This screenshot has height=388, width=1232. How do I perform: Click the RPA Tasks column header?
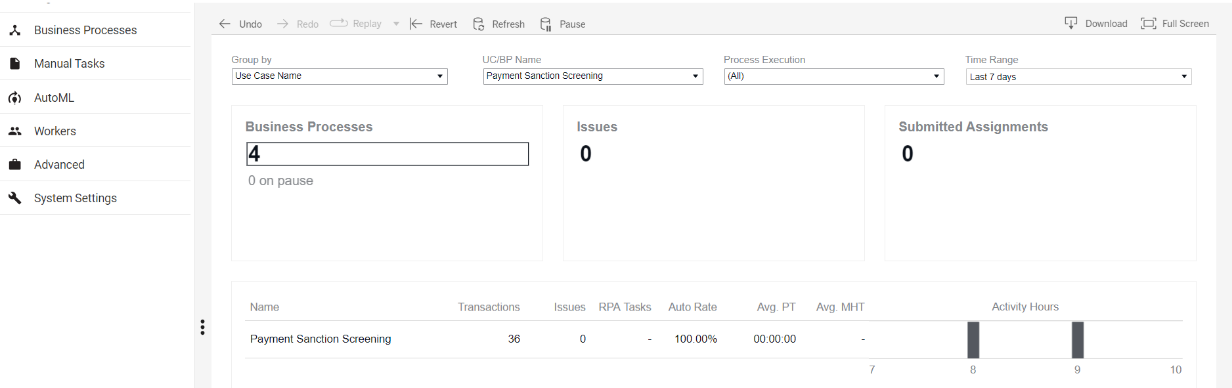pyautogui.click(x=625, y=307)
